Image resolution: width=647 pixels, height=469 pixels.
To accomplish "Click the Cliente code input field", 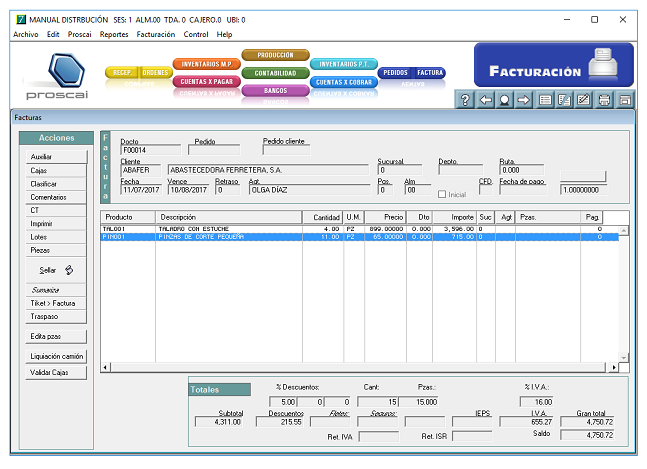I will 141,170.
